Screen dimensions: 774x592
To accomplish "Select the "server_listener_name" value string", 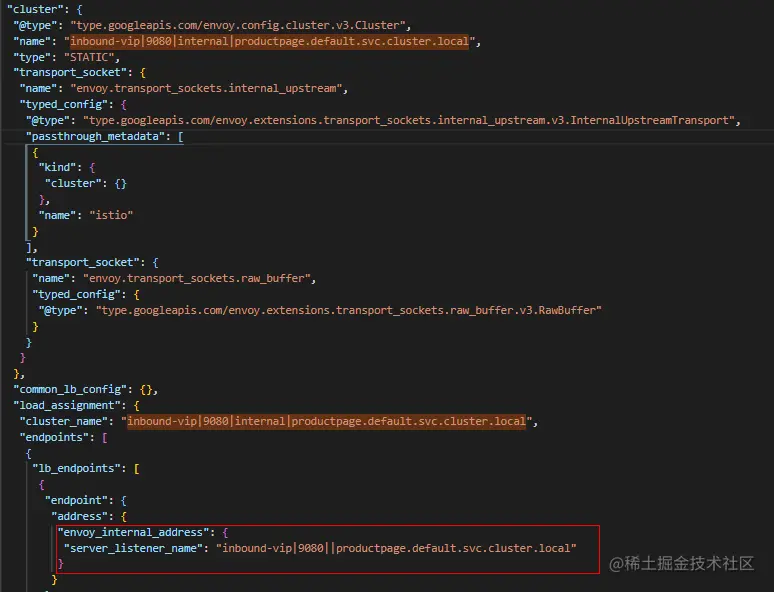I will click(396, 548).
